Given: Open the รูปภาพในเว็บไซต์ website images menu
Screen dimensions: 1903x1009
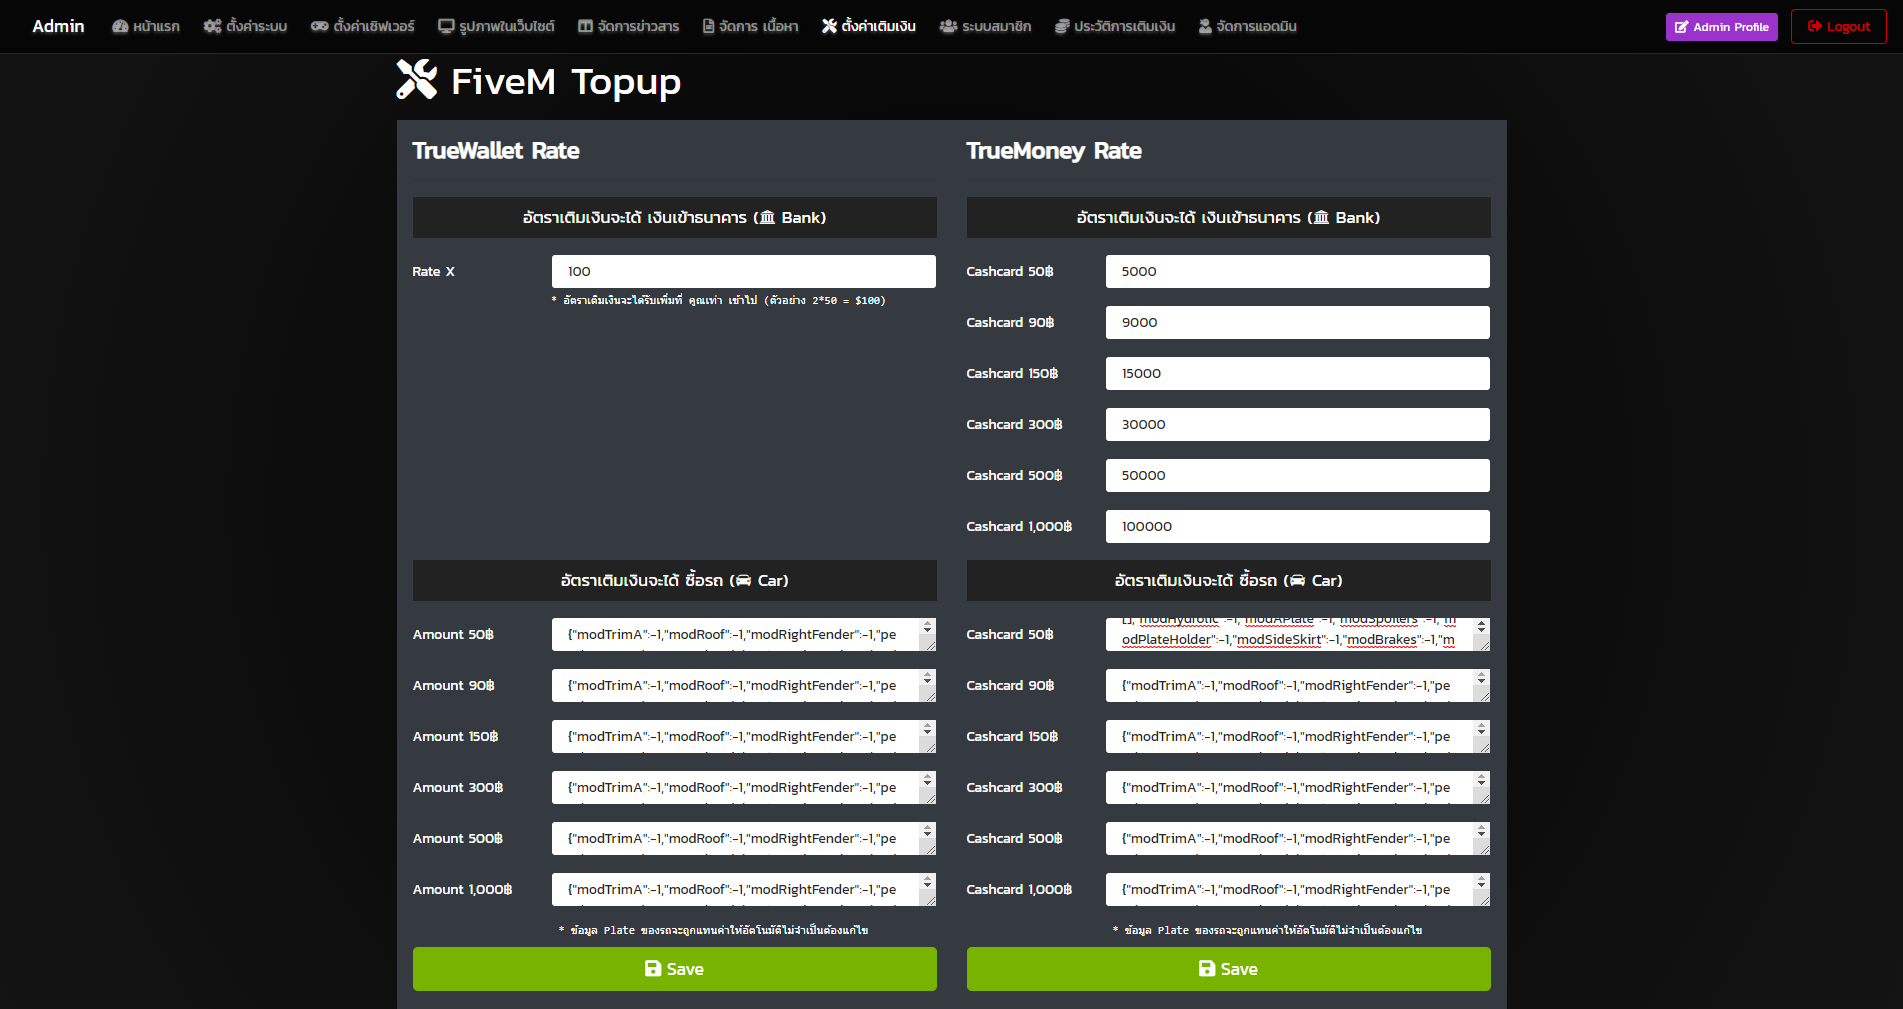Looking at the screenshot, I should click(x=496, y=26).
